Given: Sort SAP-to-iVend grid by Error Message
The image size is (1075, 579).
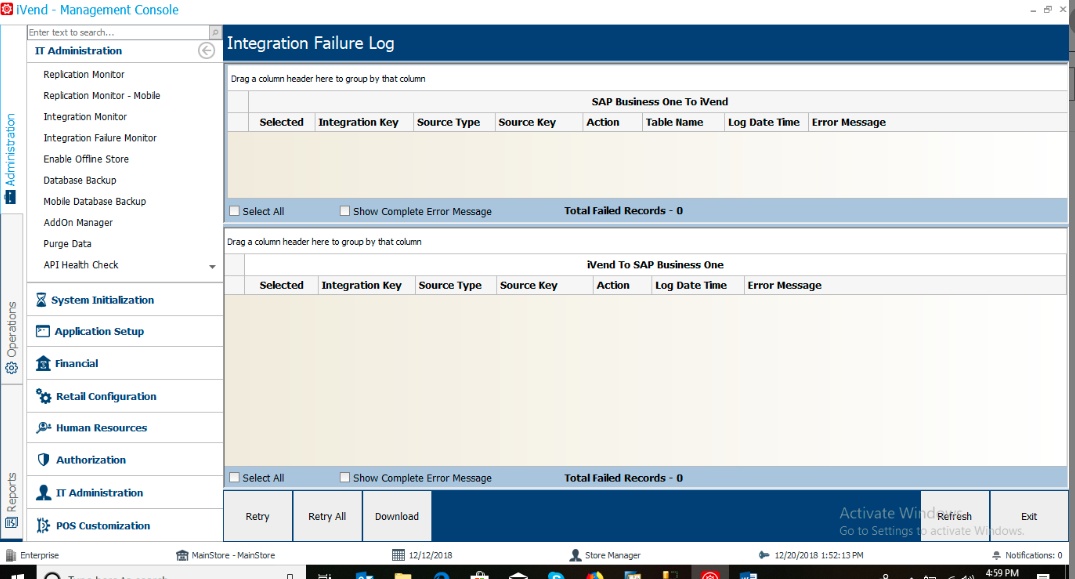Looking at the screenshot, I should click(x=937, y=122).
